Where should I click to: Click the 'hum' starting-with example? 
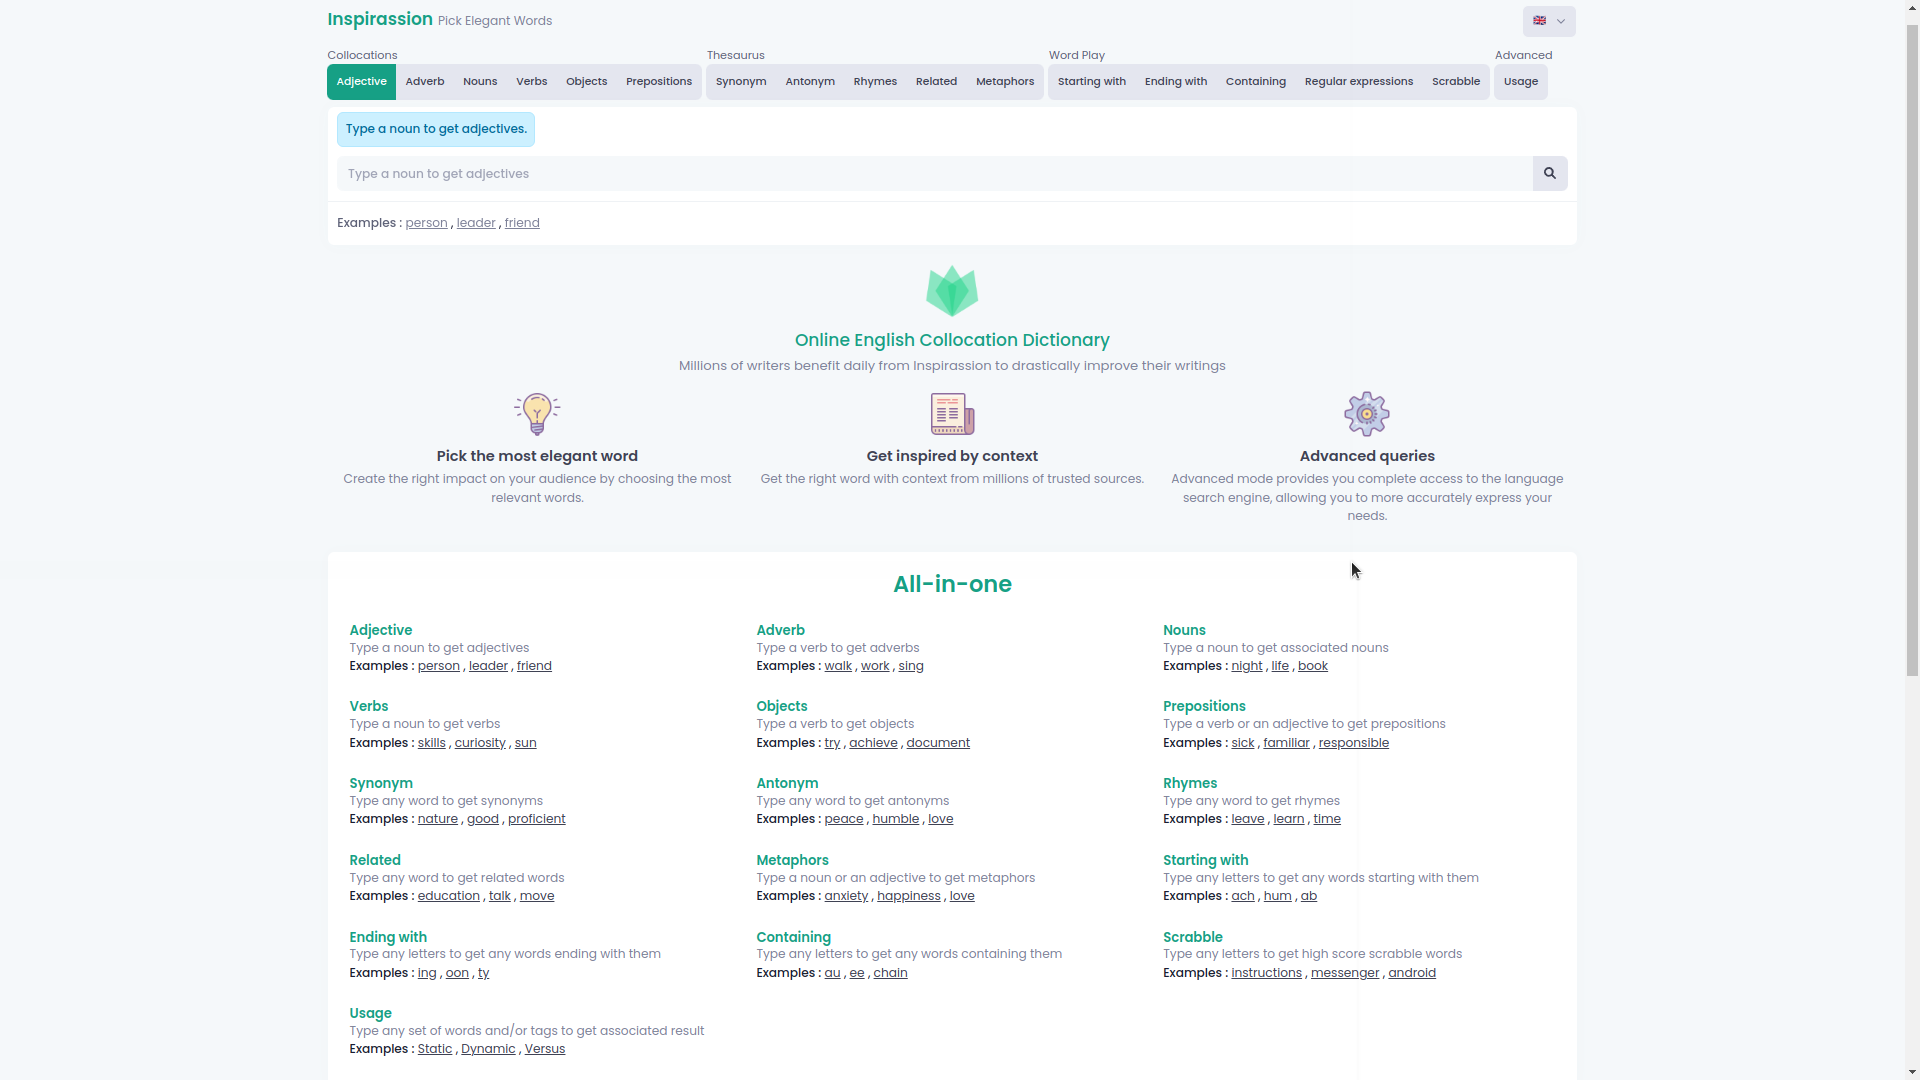tap(1277, 896)
